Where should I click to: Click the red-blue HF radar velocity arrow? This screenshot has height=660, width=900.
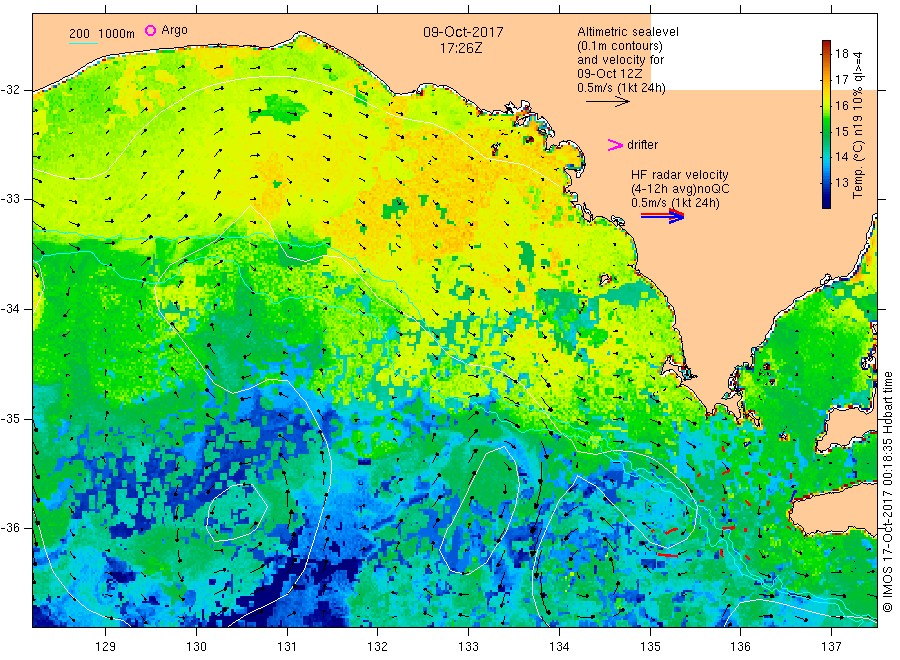click(x=662, y=216)
